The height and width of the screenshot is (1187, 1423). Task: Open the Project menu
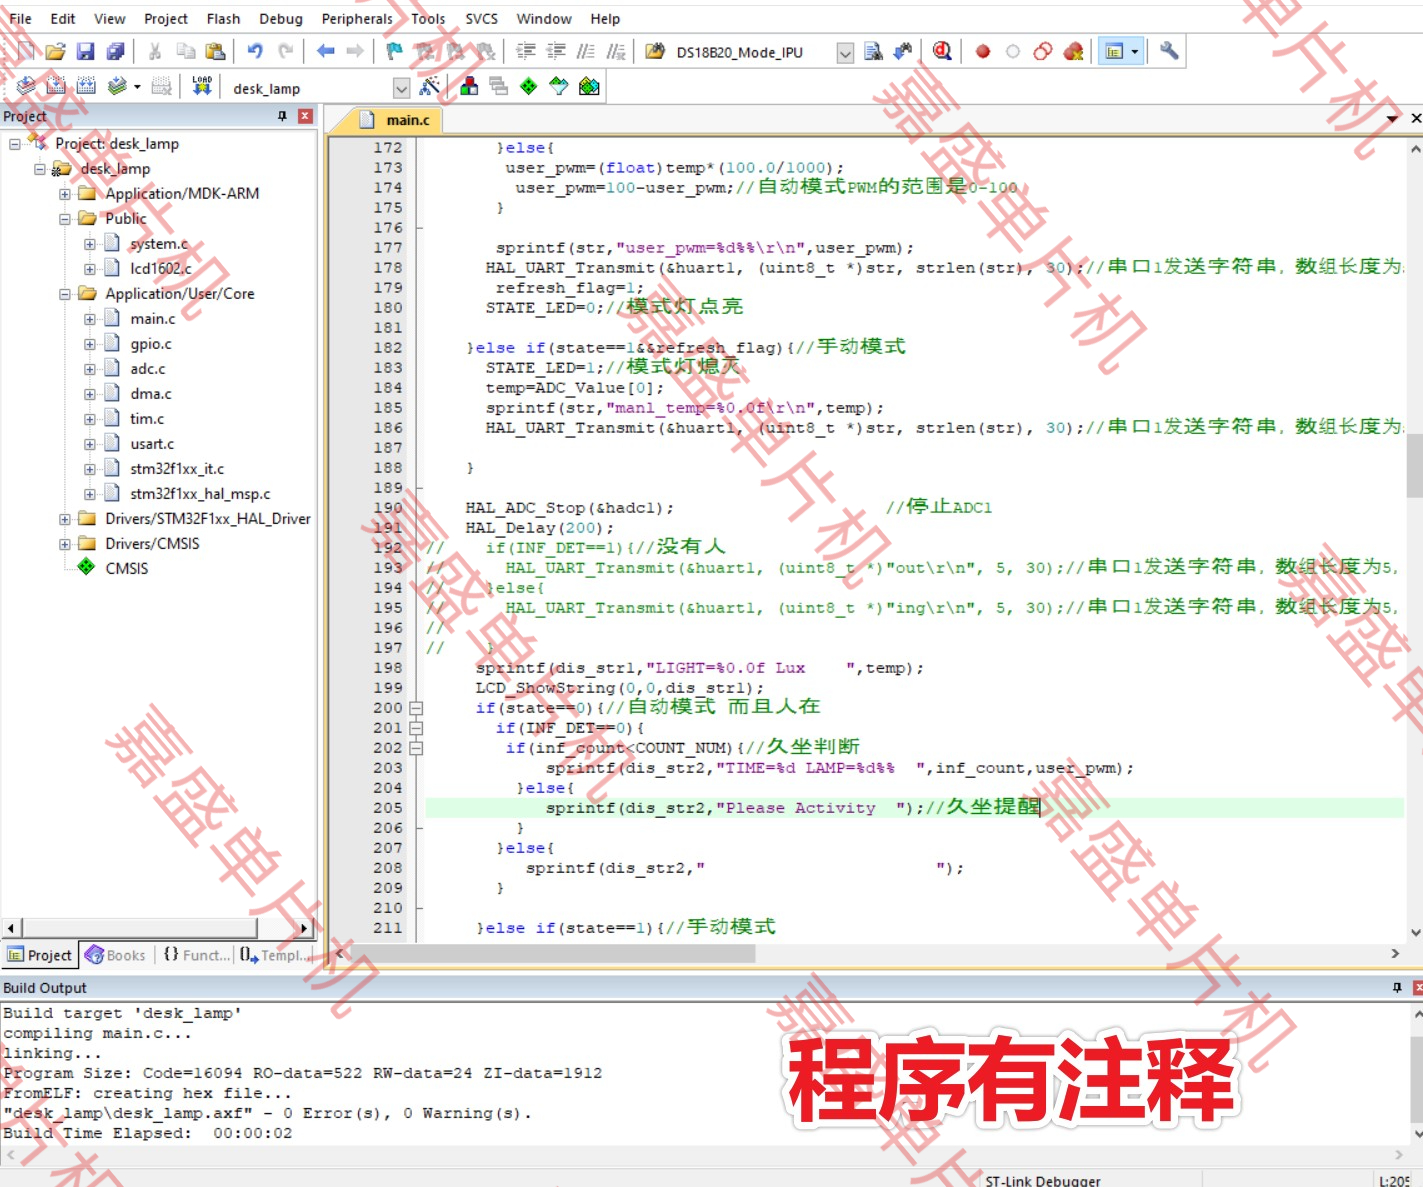tap(166, 18)
